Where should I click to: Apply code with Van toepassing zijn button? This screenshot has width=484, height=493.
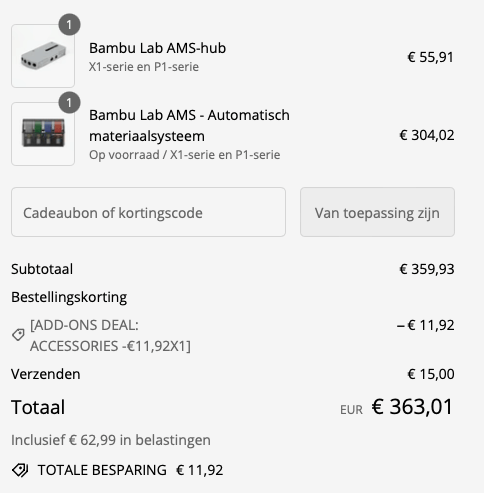pos(377,212)
